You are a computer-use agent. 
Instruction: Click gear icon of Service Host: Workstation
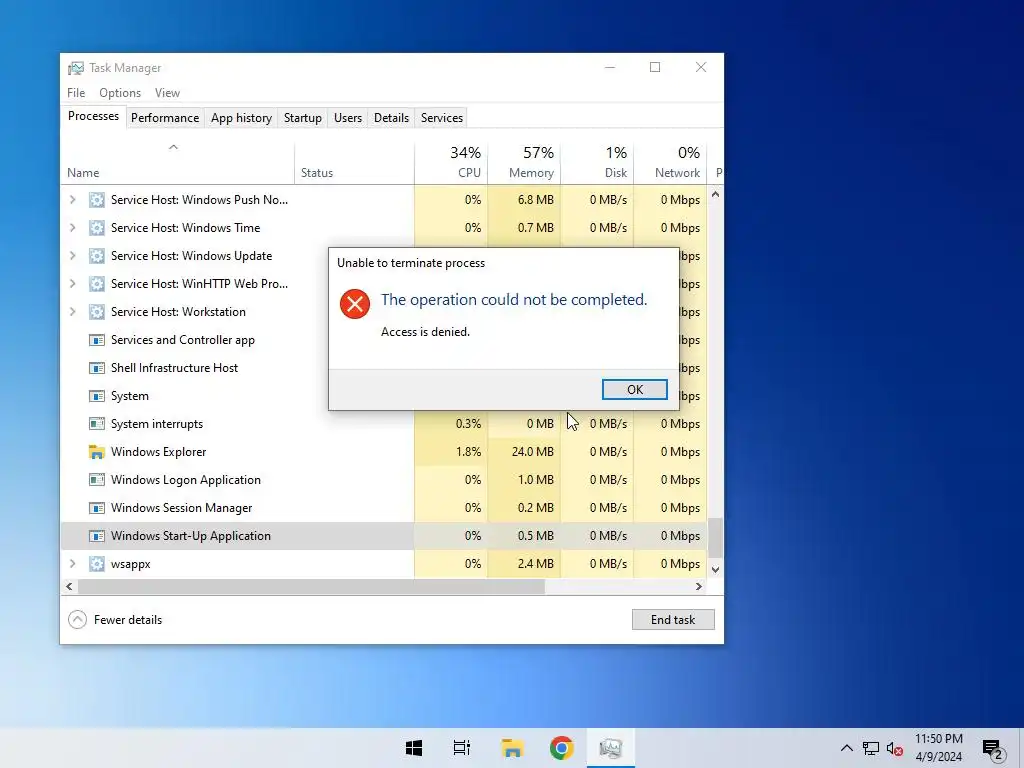[97, 312]
